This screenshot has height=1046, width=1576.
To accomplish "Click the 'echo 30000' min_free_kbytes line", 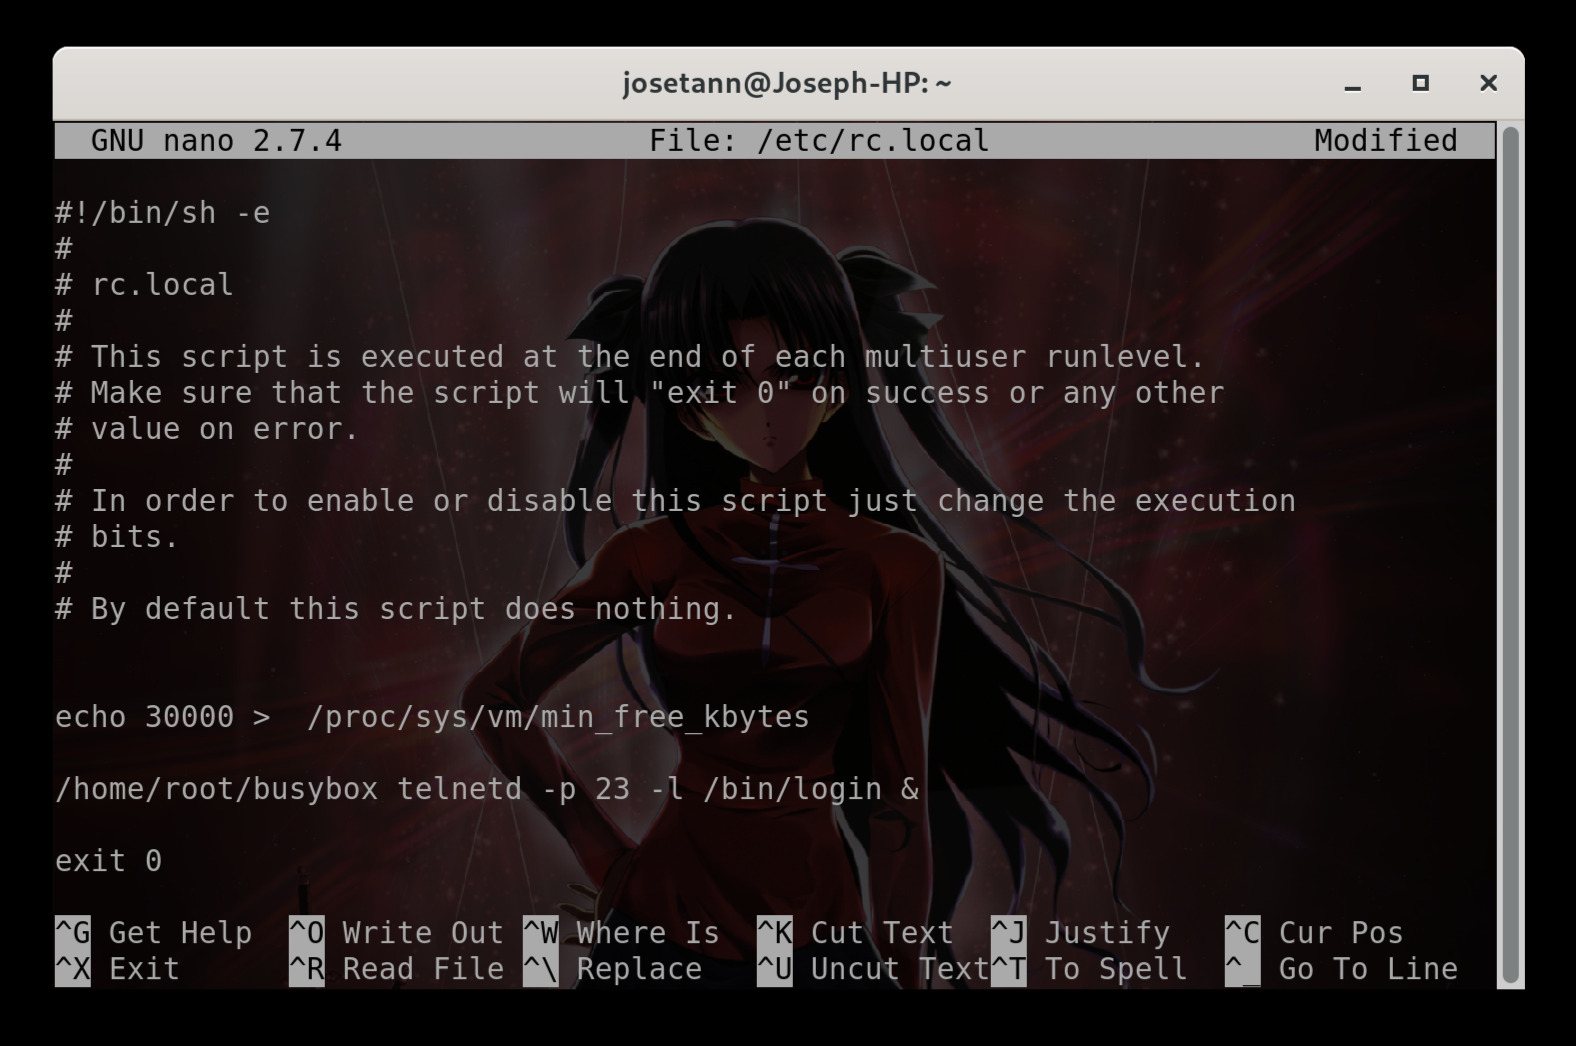I will click(x=432, y=717).
